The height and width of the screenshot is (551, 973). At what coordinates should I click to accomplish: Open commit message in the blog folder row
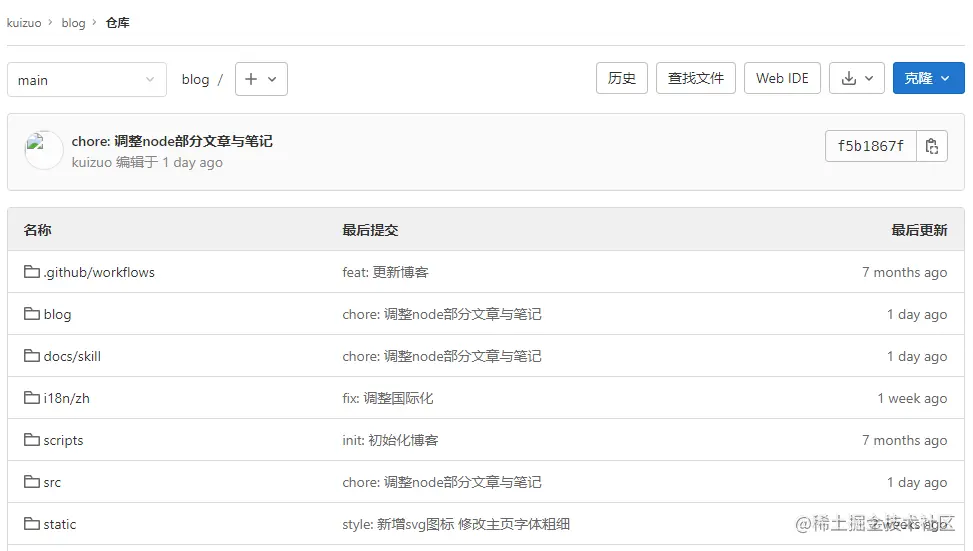coord(442,315)
